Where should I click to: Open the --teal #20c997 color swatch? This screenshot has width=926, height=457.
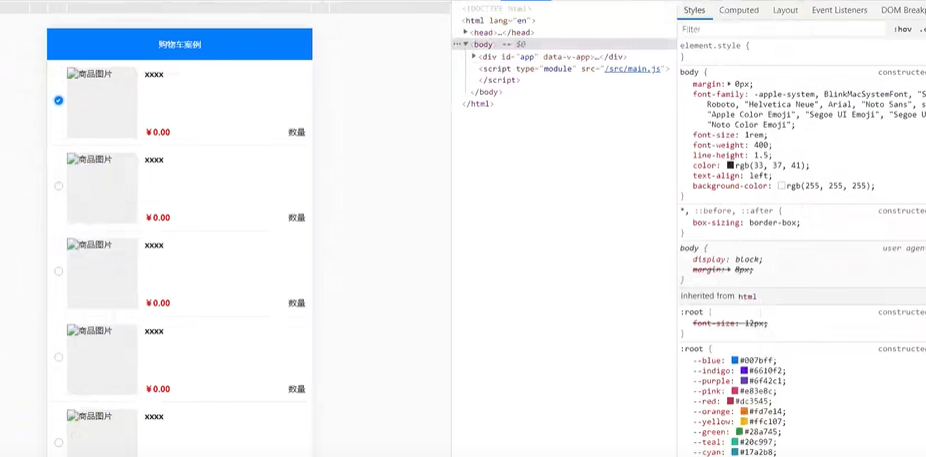735,442
